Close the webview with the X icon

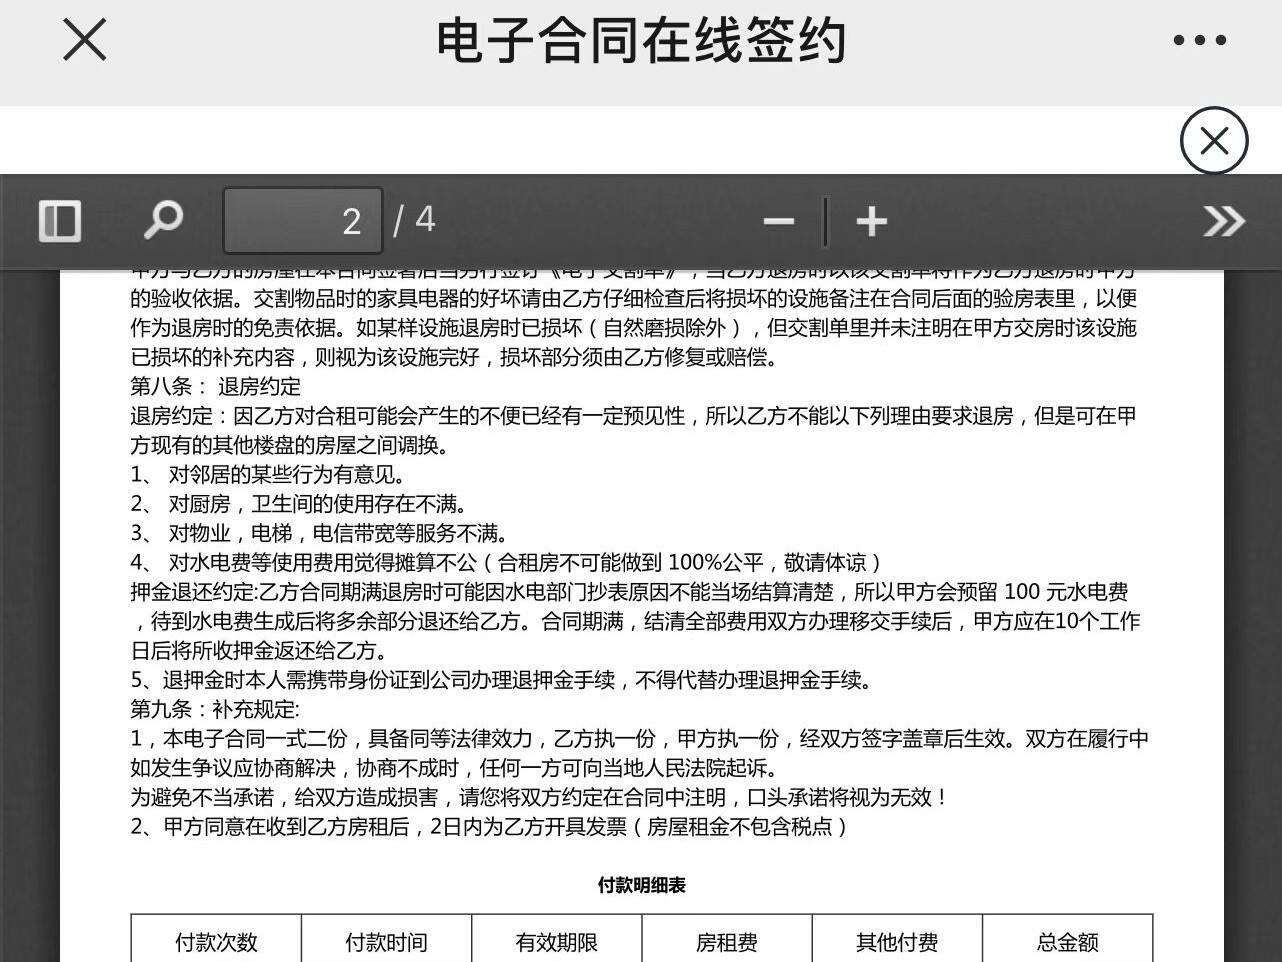(84, 40)
